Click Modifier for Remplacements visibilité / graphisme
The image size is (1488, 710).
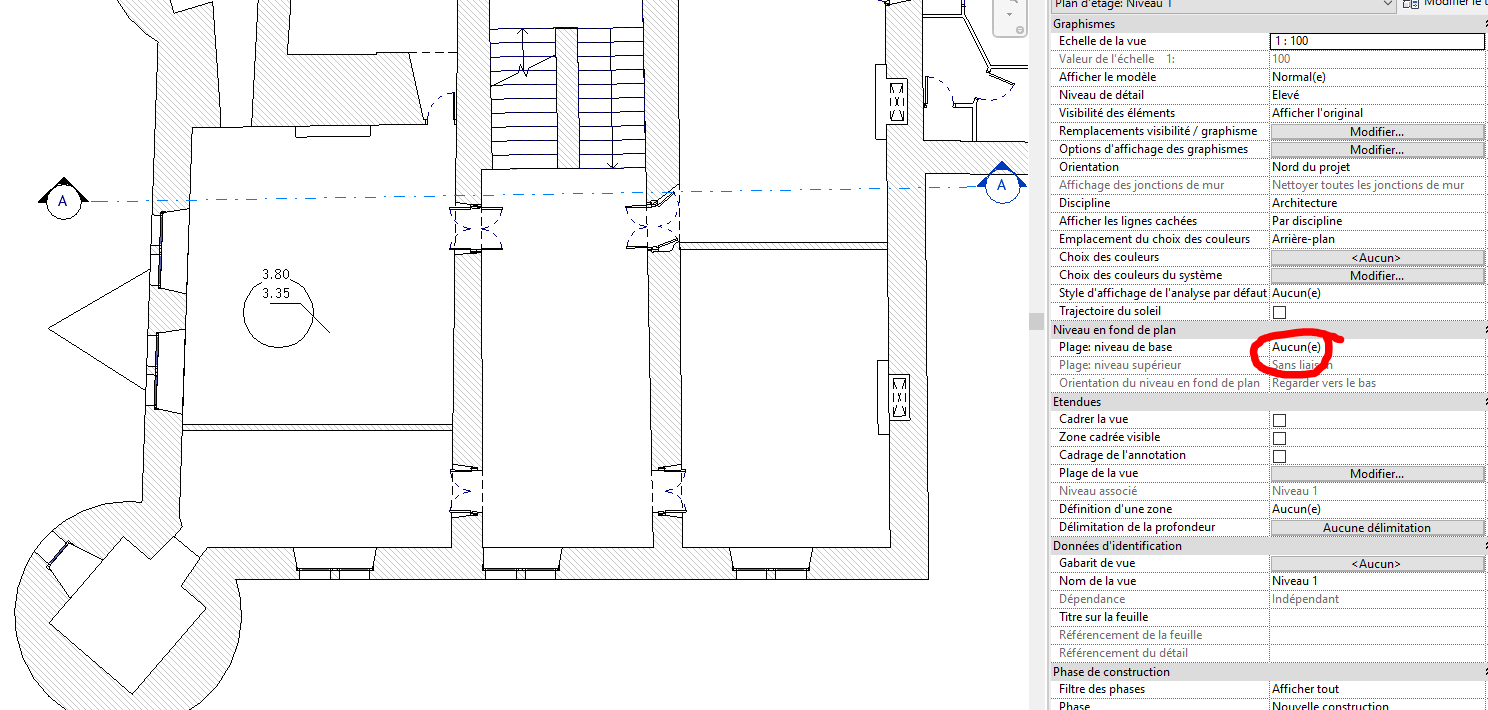coord(1377,131)
